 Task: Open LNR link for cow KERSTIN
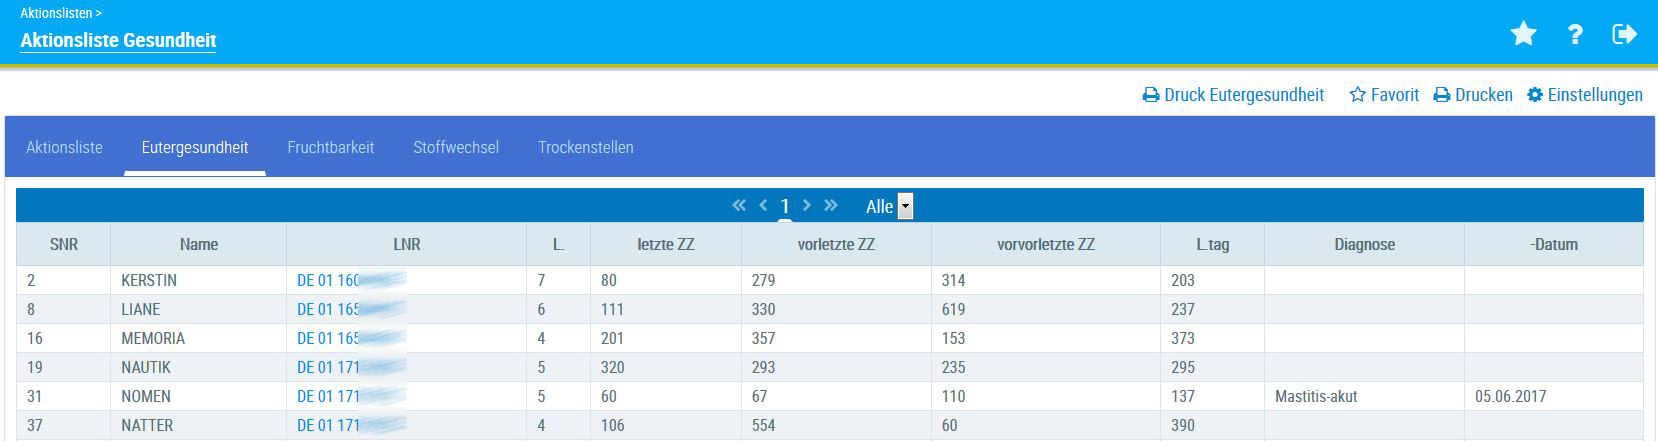pos(328,280)
